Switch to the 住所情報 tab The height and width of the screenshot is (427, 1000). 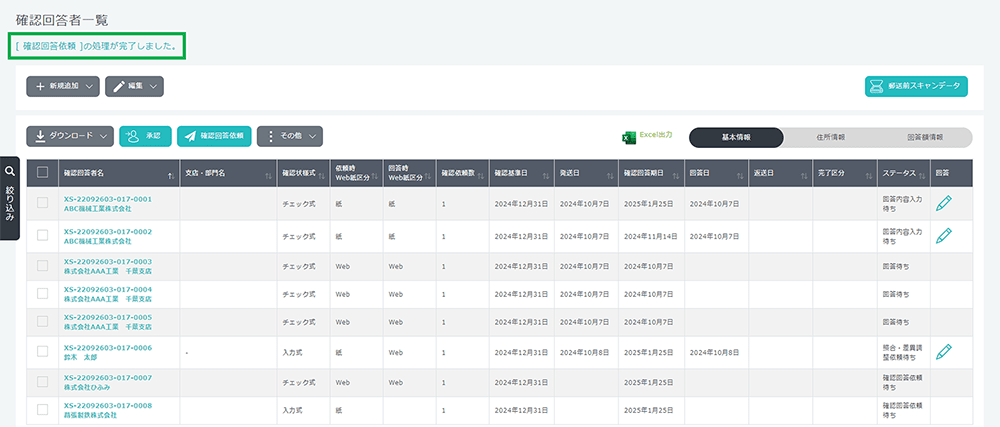pos(830,137)
